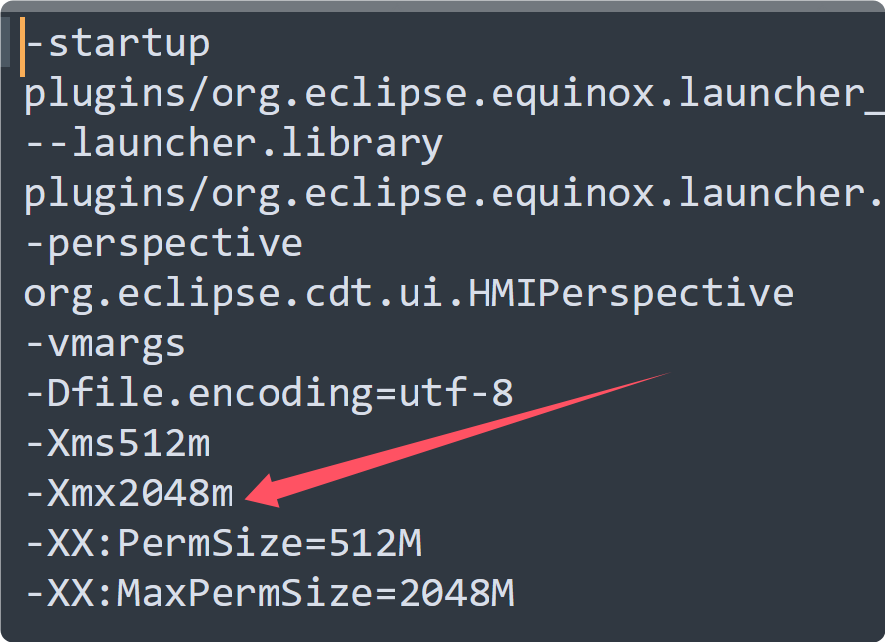
Task: Click the -XX:PermSize=512M line
Action: (x=224, y=544)
